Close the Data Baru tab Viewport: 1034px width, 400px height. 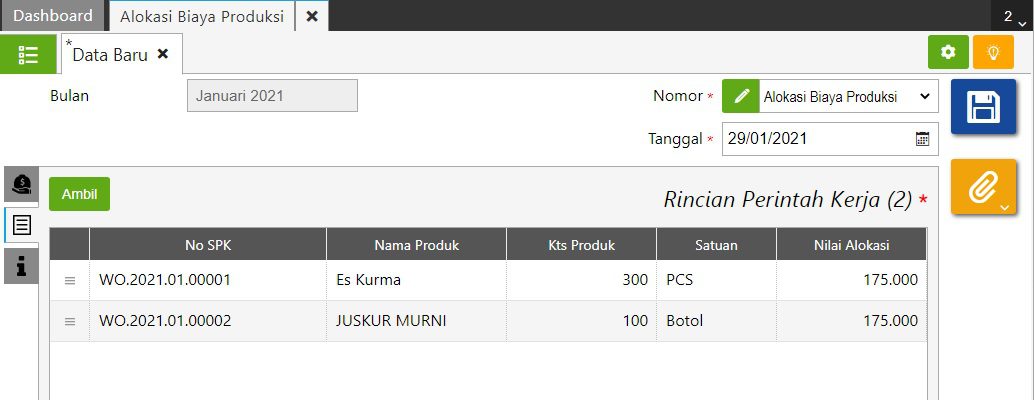pyautogui.click(x=163, y=54)
